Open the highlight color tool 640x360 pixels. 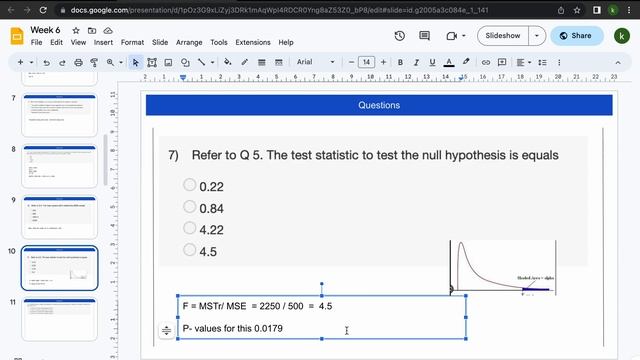466,62
